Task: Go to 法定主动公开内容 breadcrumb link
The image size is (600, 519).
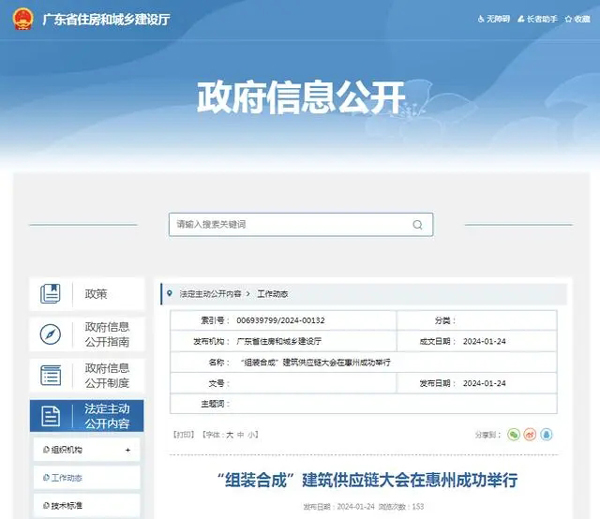Action: [x=210, y=294]
